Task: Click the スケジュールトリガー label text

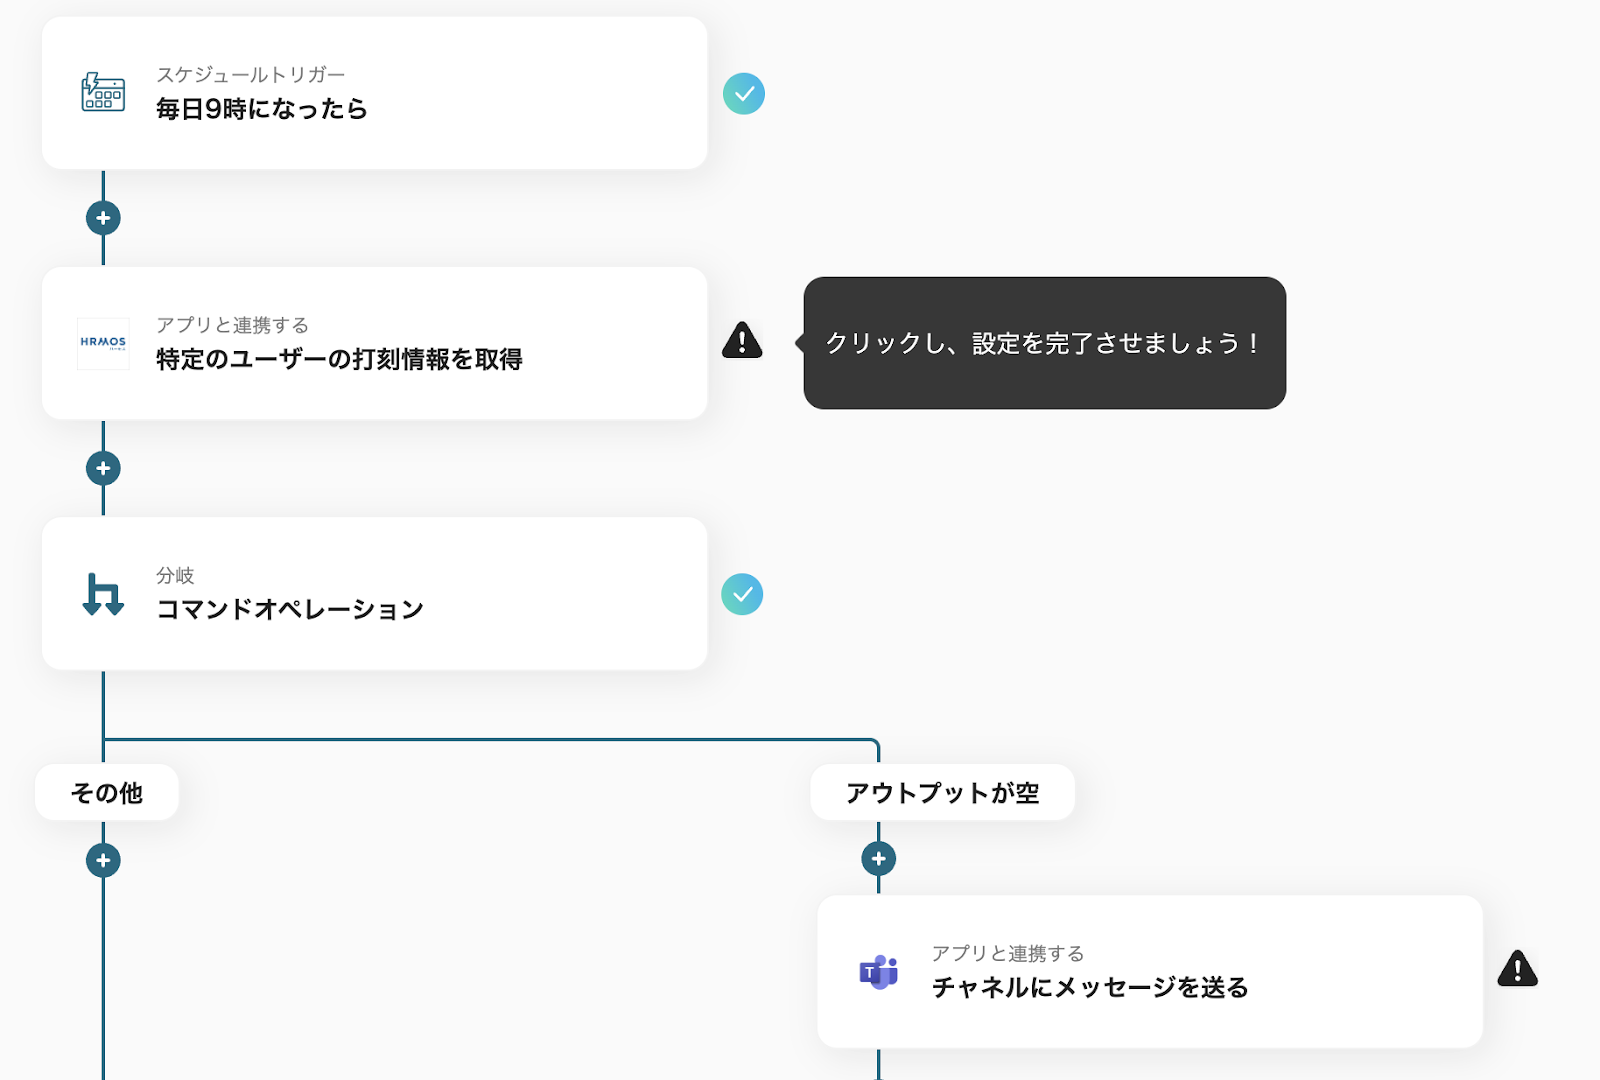Action: (x=250, y=75)
